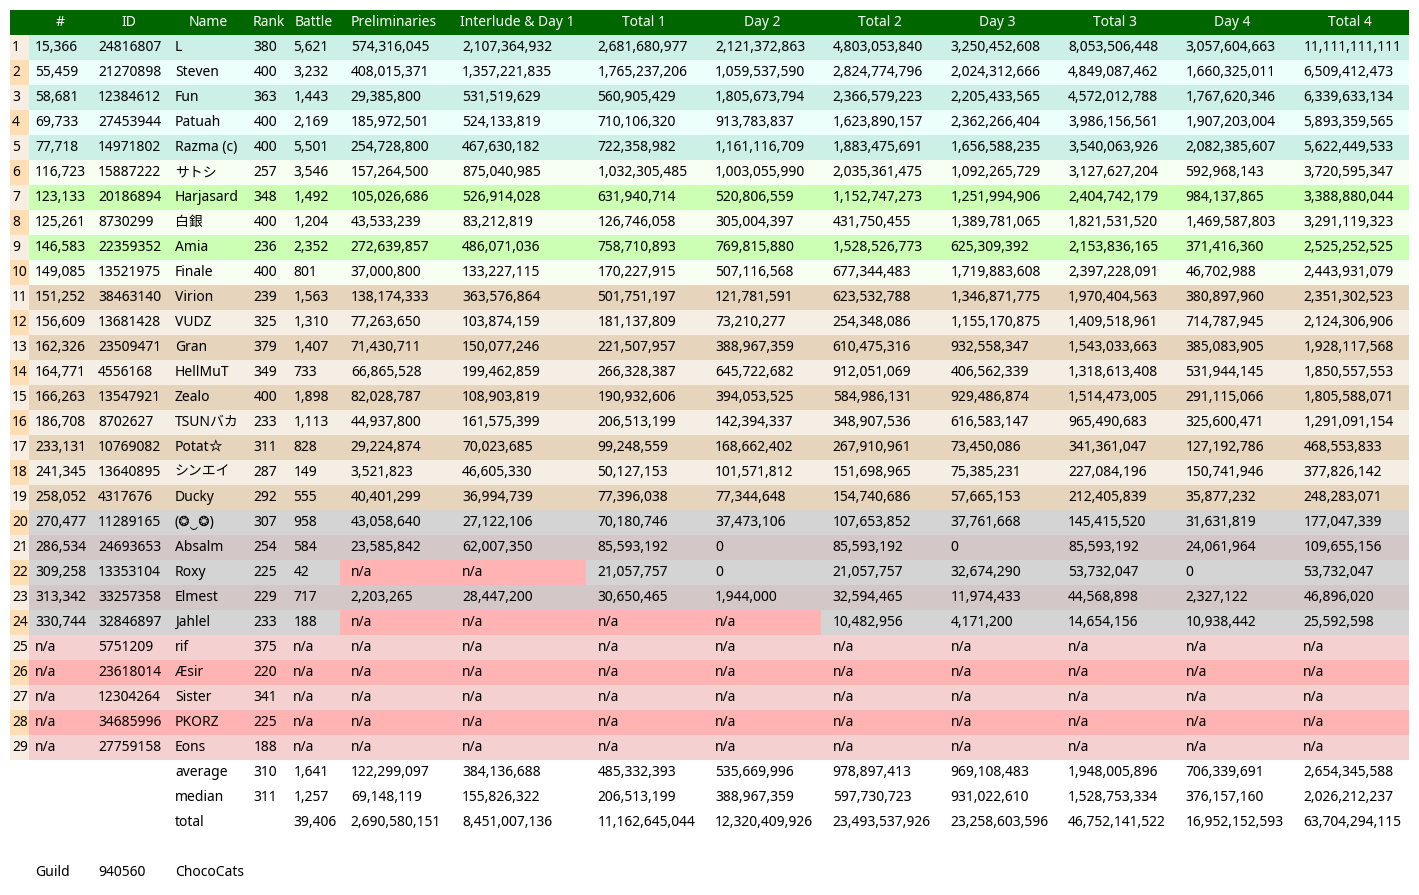Click the name cell Harjasard
Image resolution: width=1419 pixels, height=895 pixels.
[x=207, y=196]
